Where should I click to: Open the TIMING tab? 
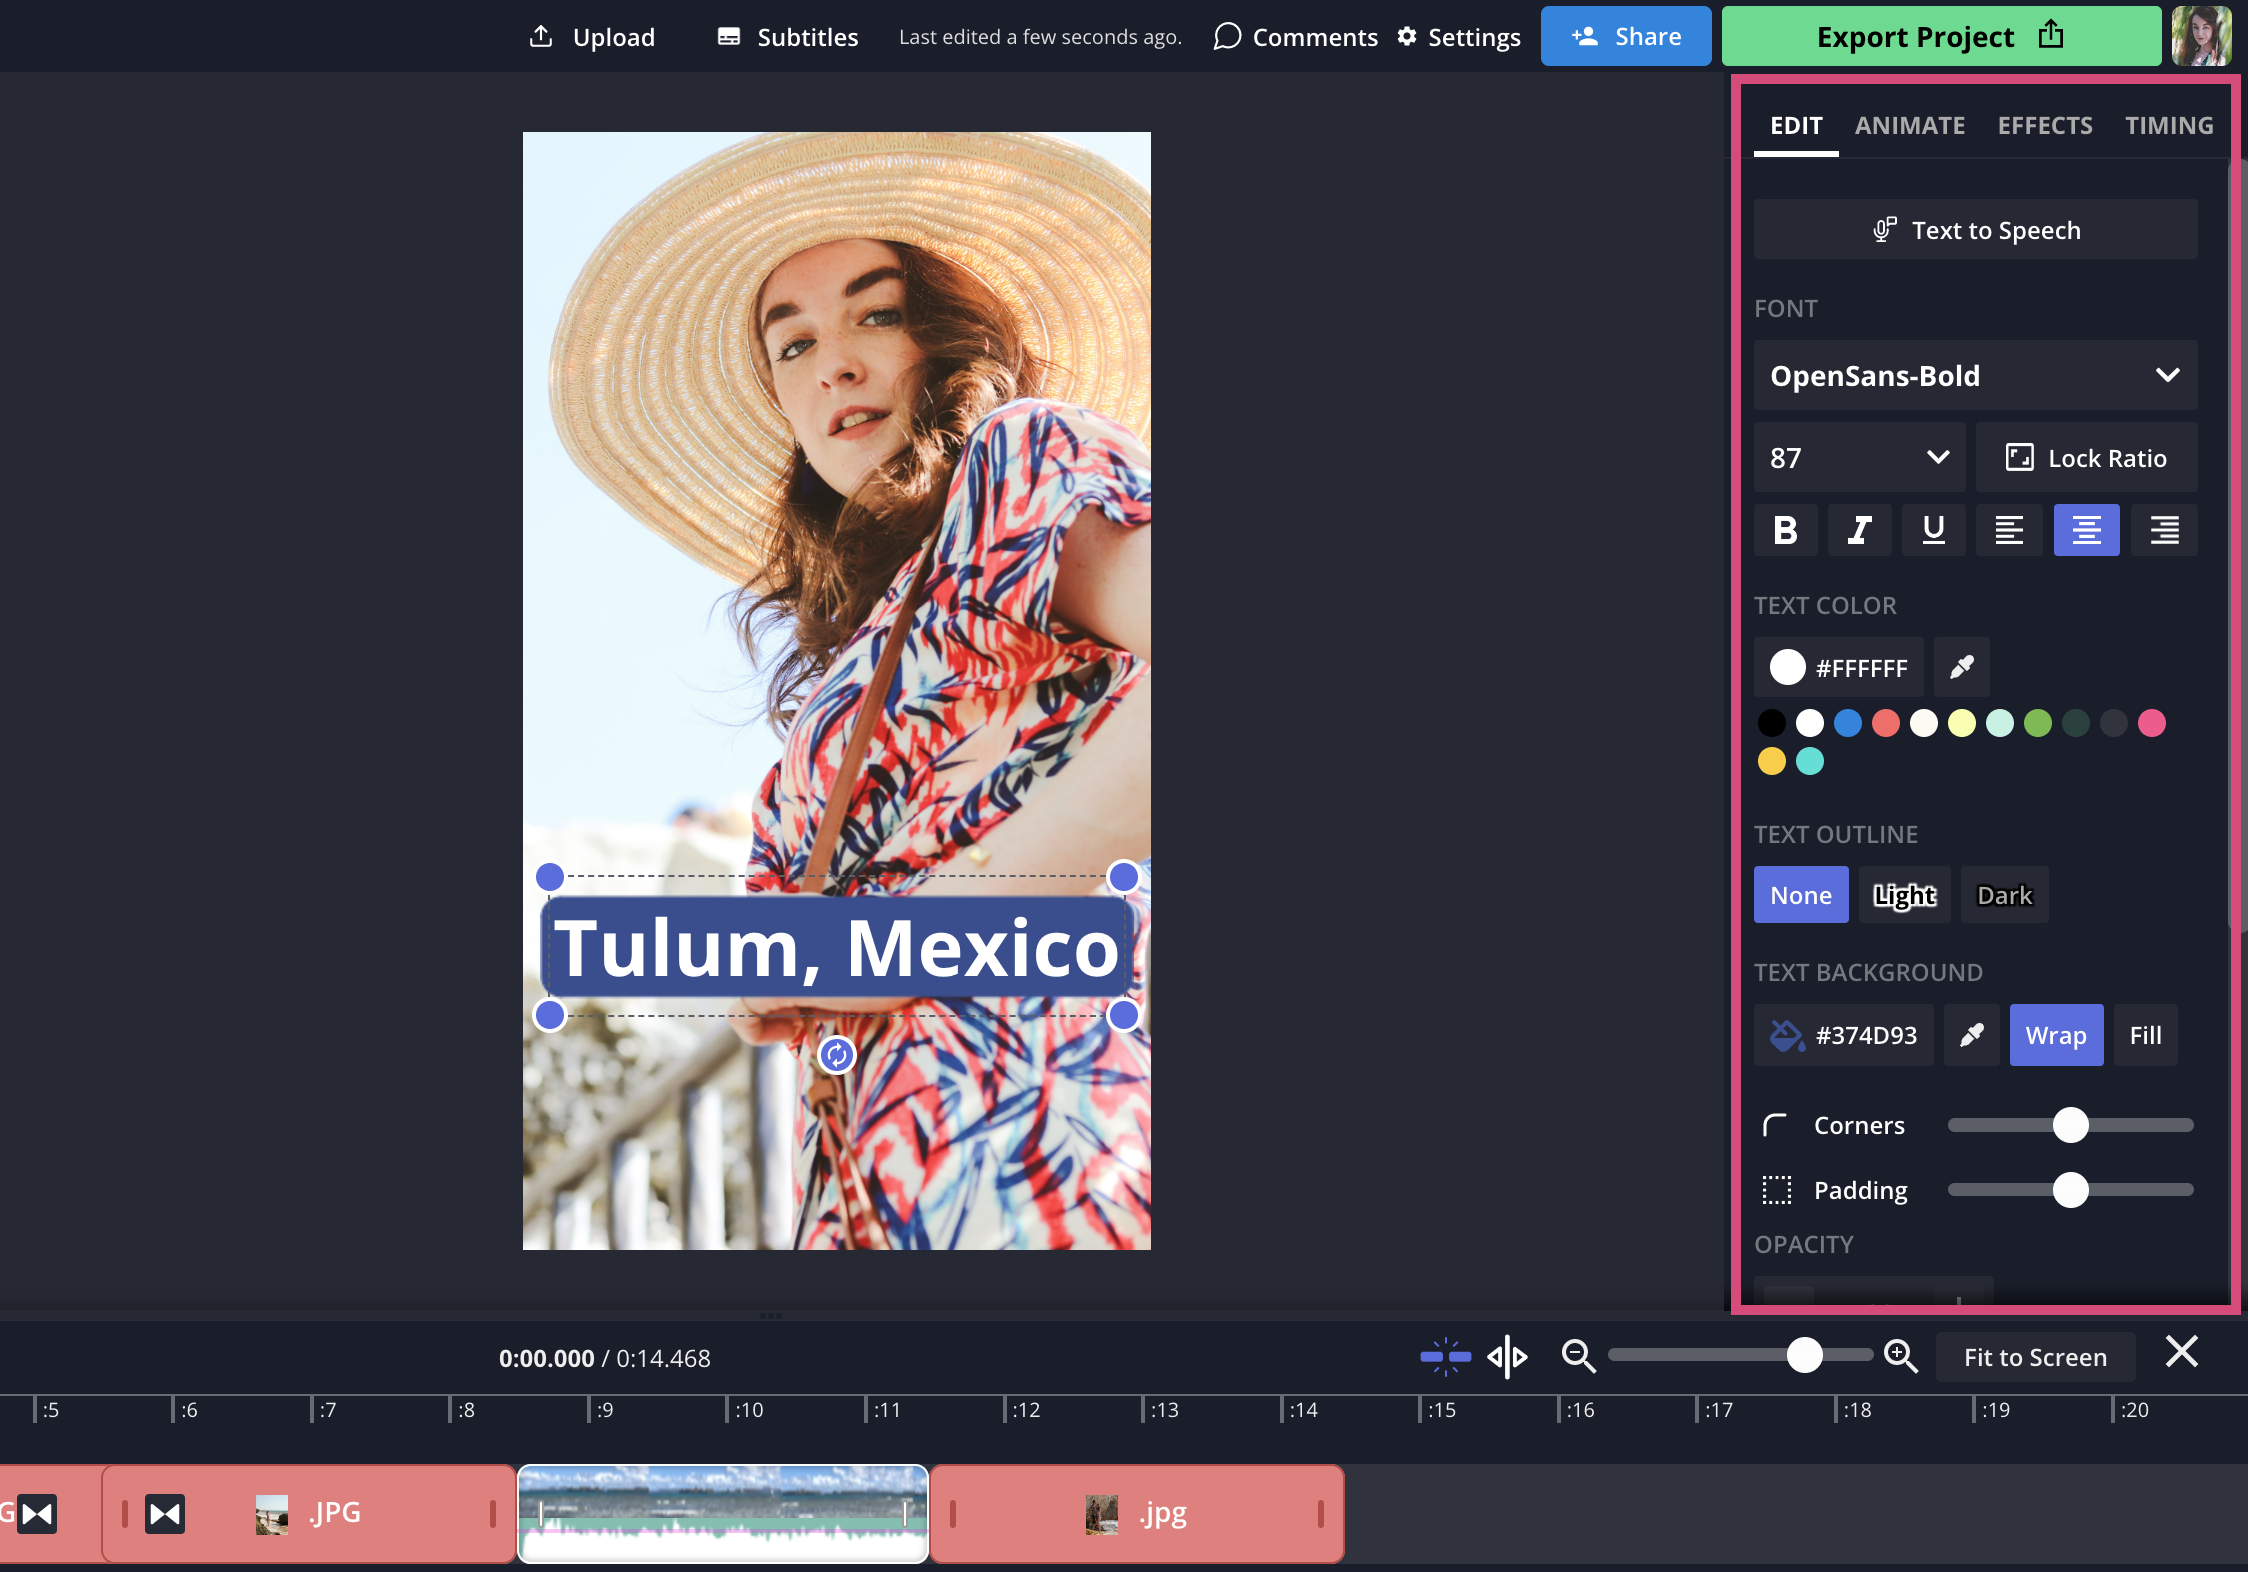(2168, 125)
